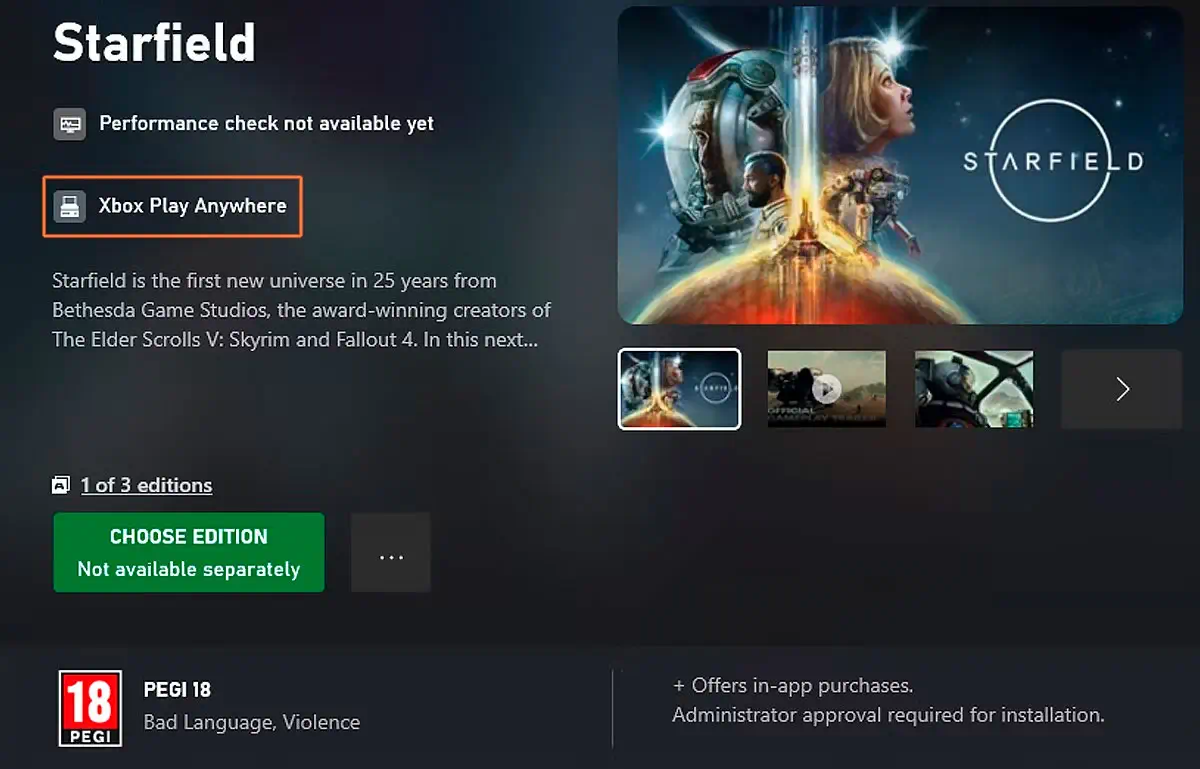Click the performance check monitor icon
This screenshot has width=1200, height=769.
tap(69, 124)
